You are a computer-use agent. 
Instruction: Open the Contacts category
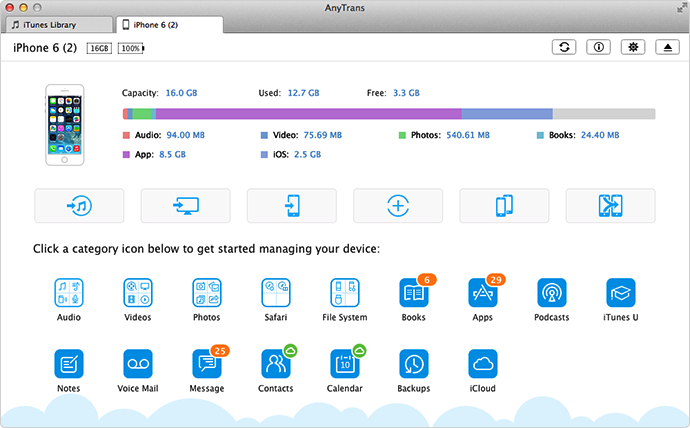(x=276, y=364)
